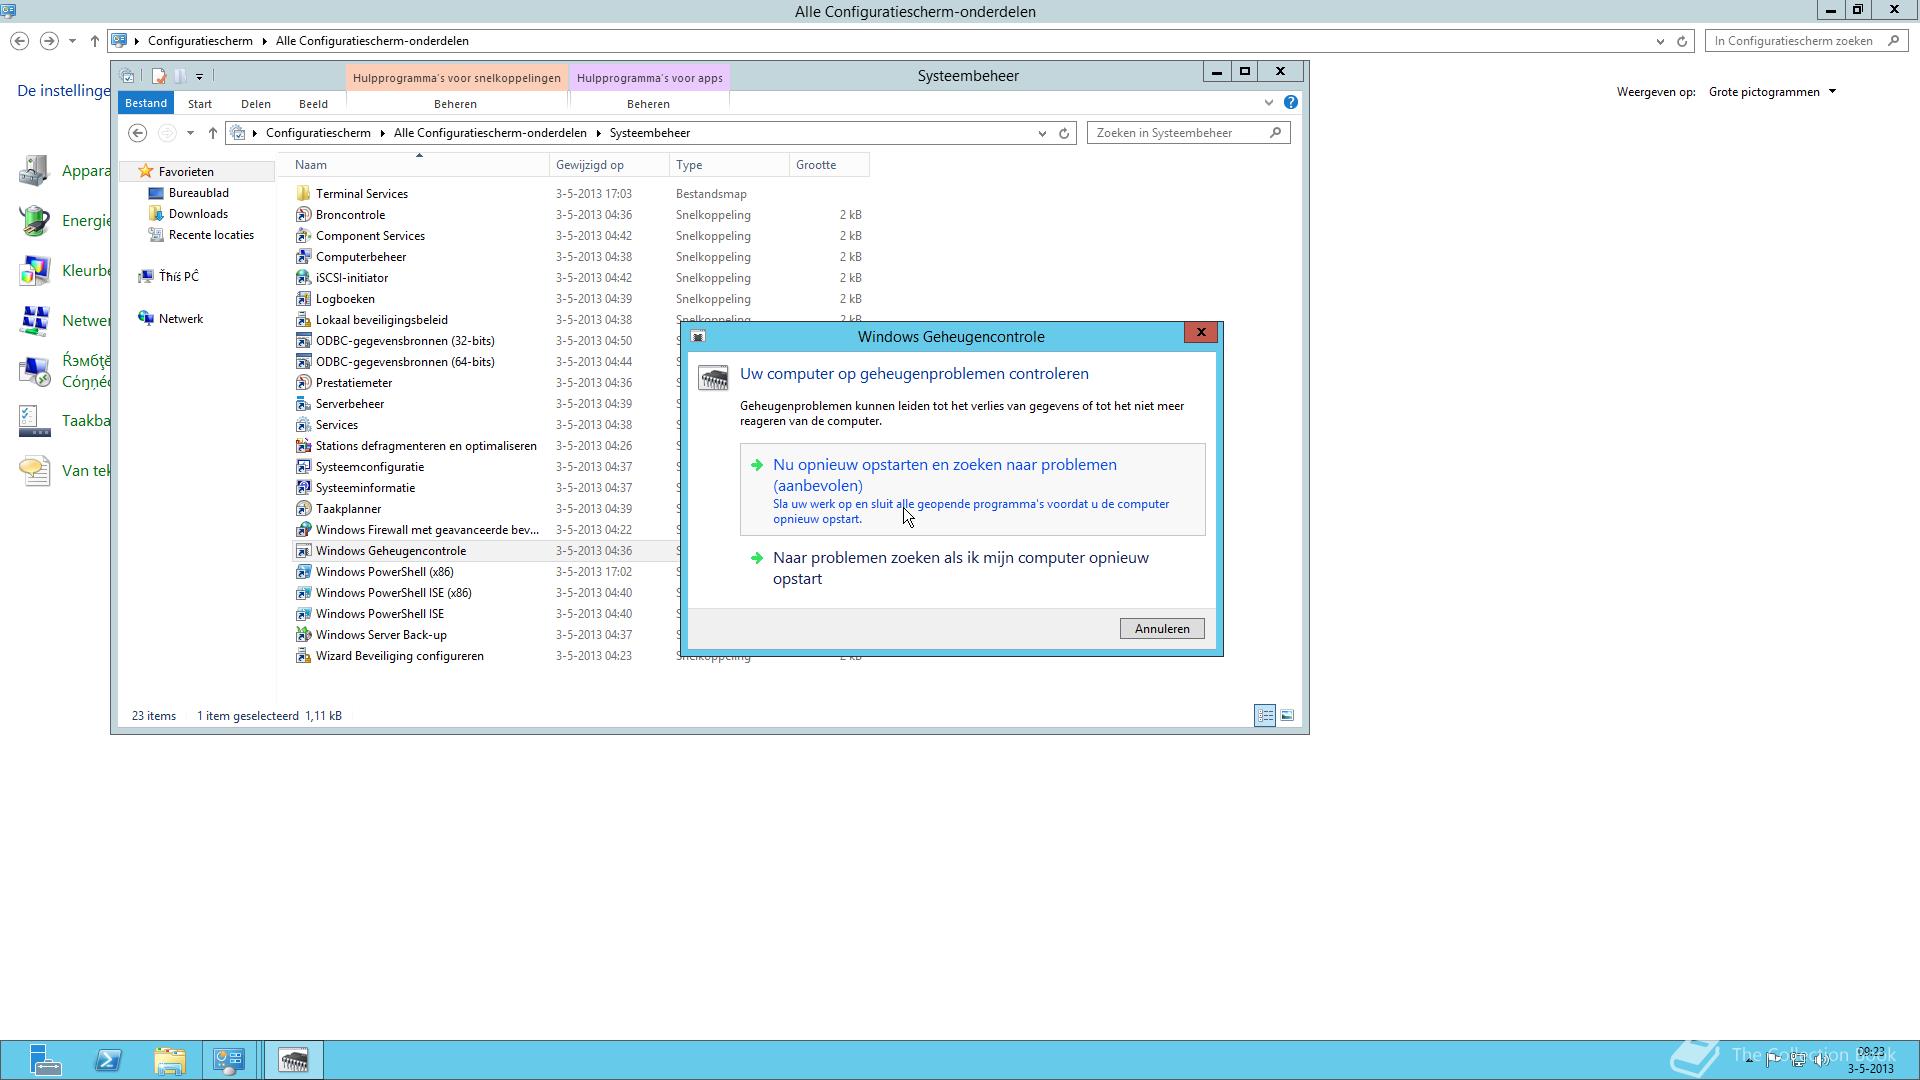1920x1080 pixels.
Task: Go up one level in Systeembeheer
Action: (212, 133)
